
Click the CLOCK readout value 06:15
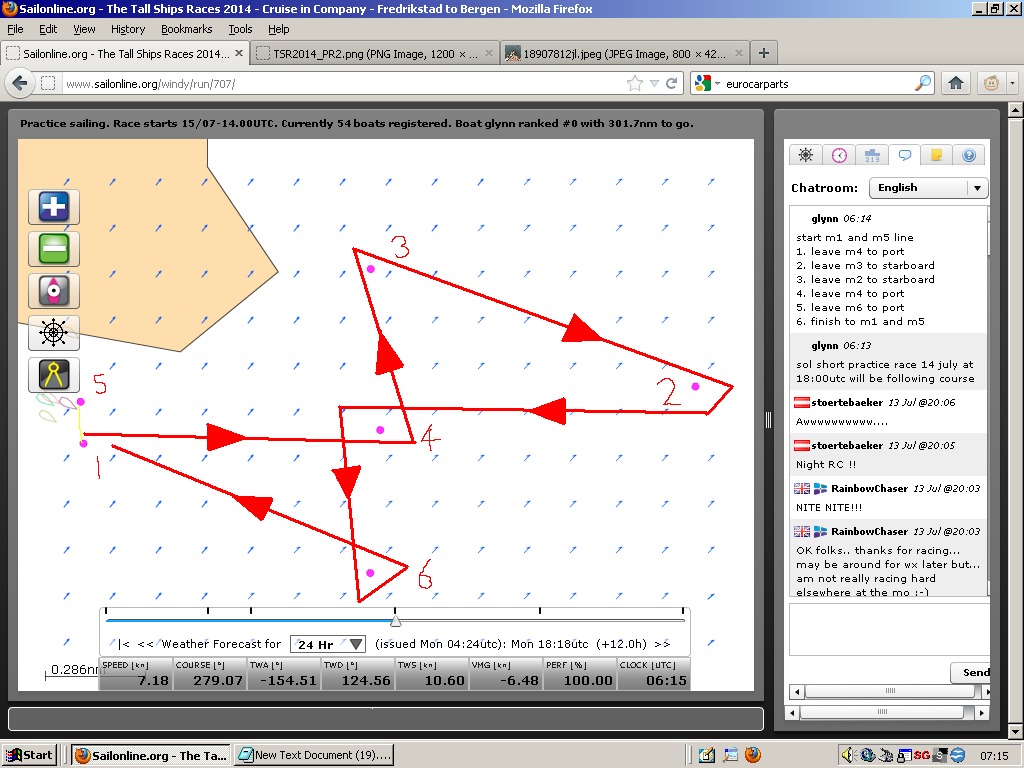pyautogui.click(x=667, y=680)
